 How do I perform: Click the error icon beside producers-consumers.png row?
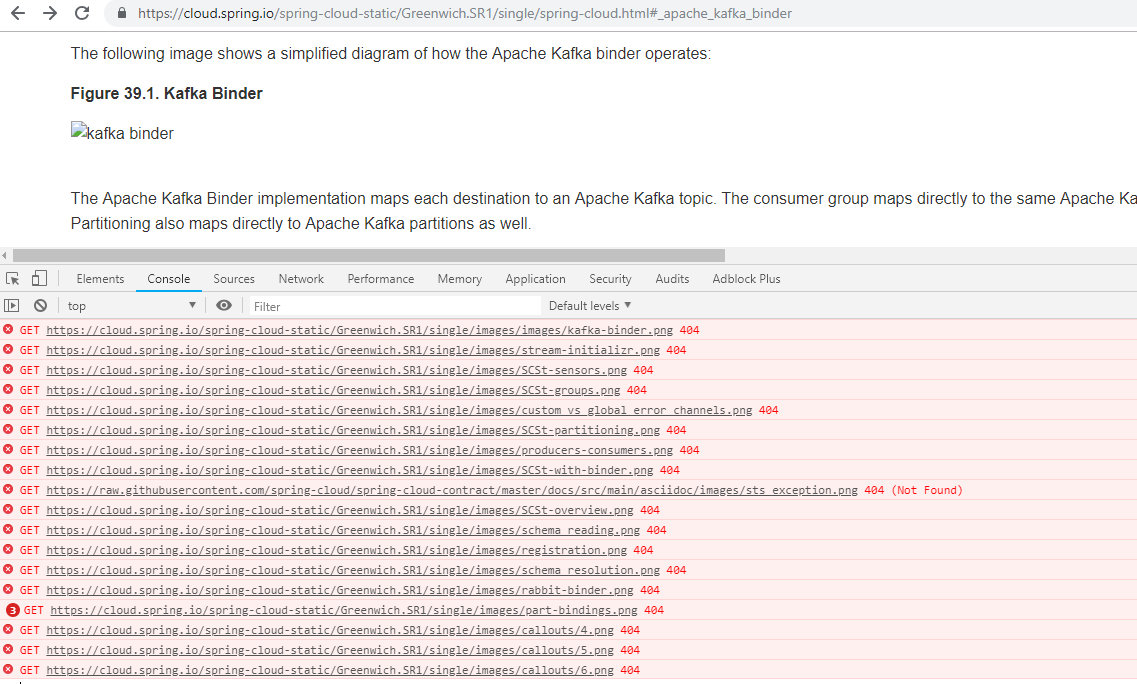(8, 450)
